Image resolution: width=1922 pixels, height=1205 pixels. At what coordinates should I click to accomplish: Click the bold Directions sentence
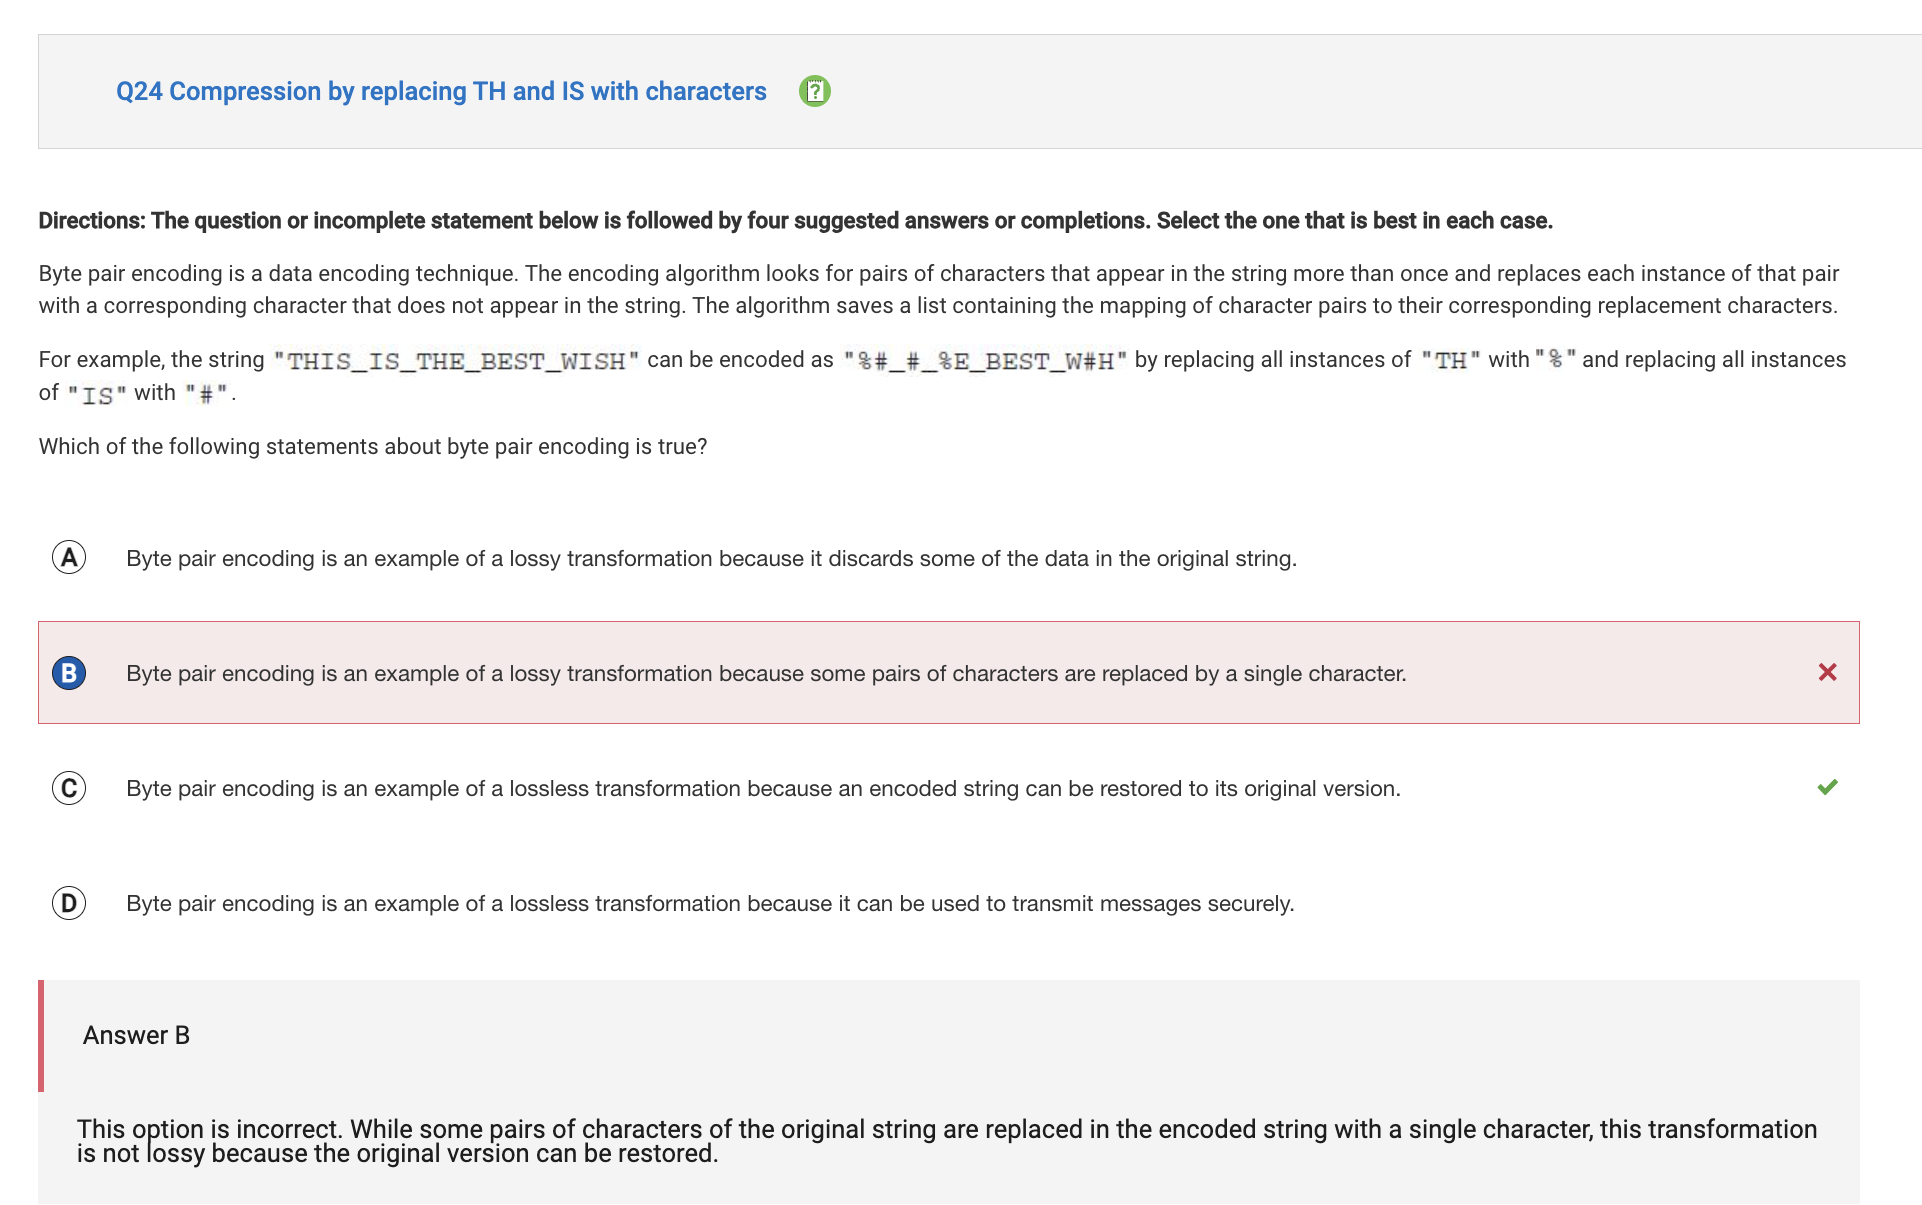coord(795,221)
